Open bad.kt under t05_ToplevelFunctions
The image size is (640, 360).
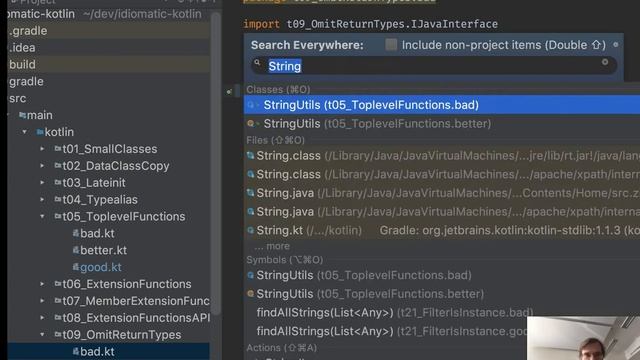click(97, 233)
